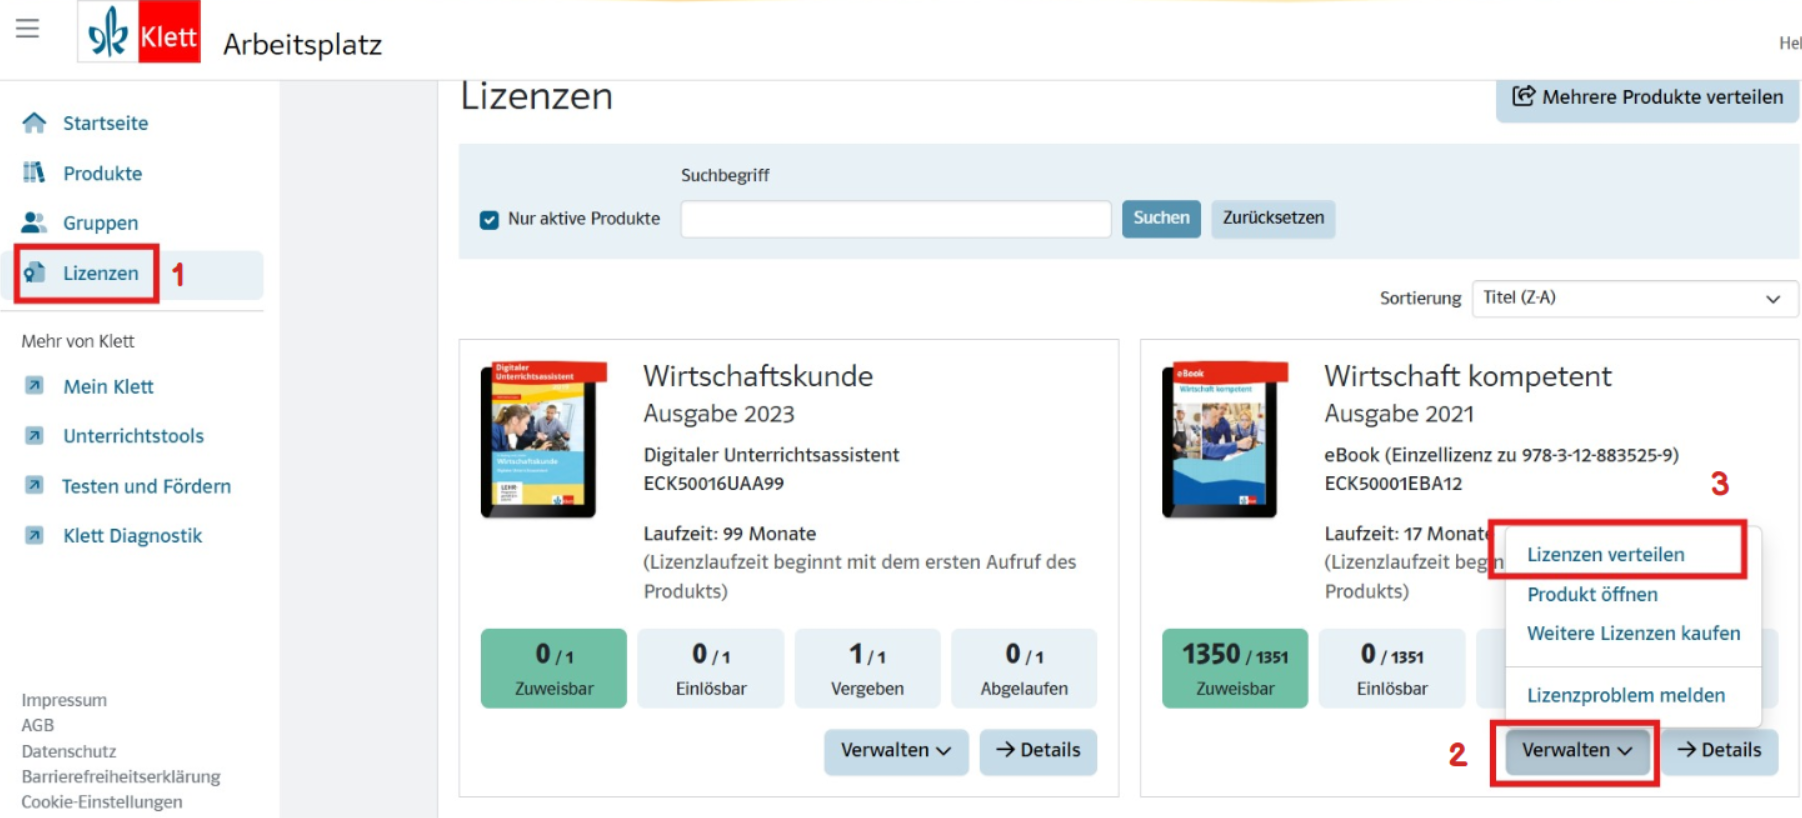Click the Suchen button
The height and width of the screenshot is (818, 1802).
click(1161, 218)
